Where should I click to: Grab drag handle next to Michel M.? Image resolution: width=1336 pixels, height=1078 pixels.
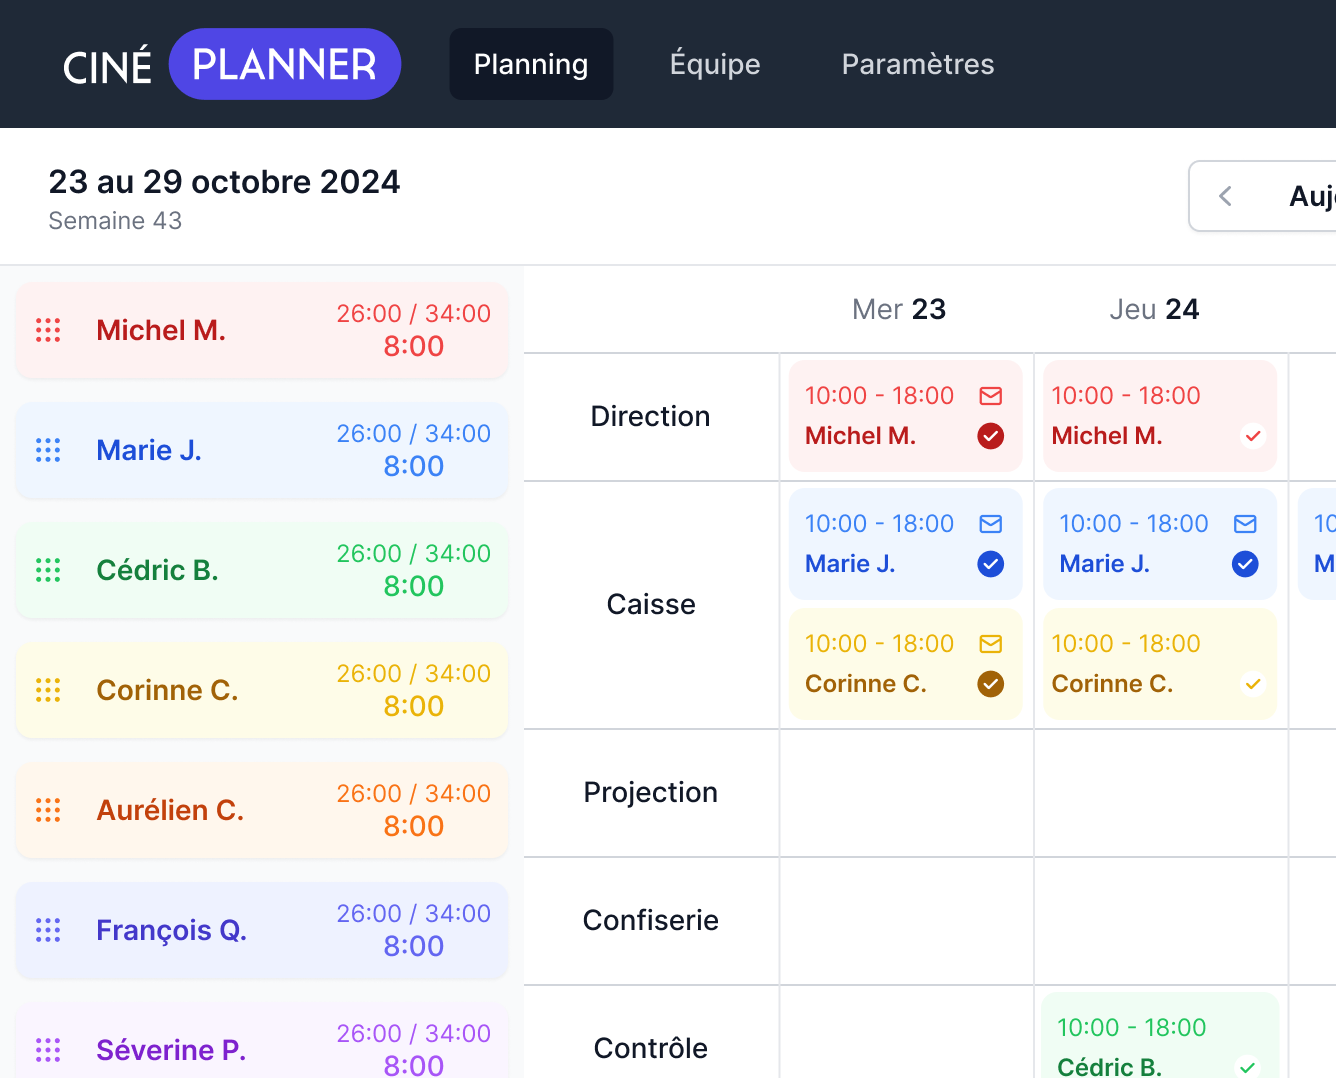(x=48, y=330)
